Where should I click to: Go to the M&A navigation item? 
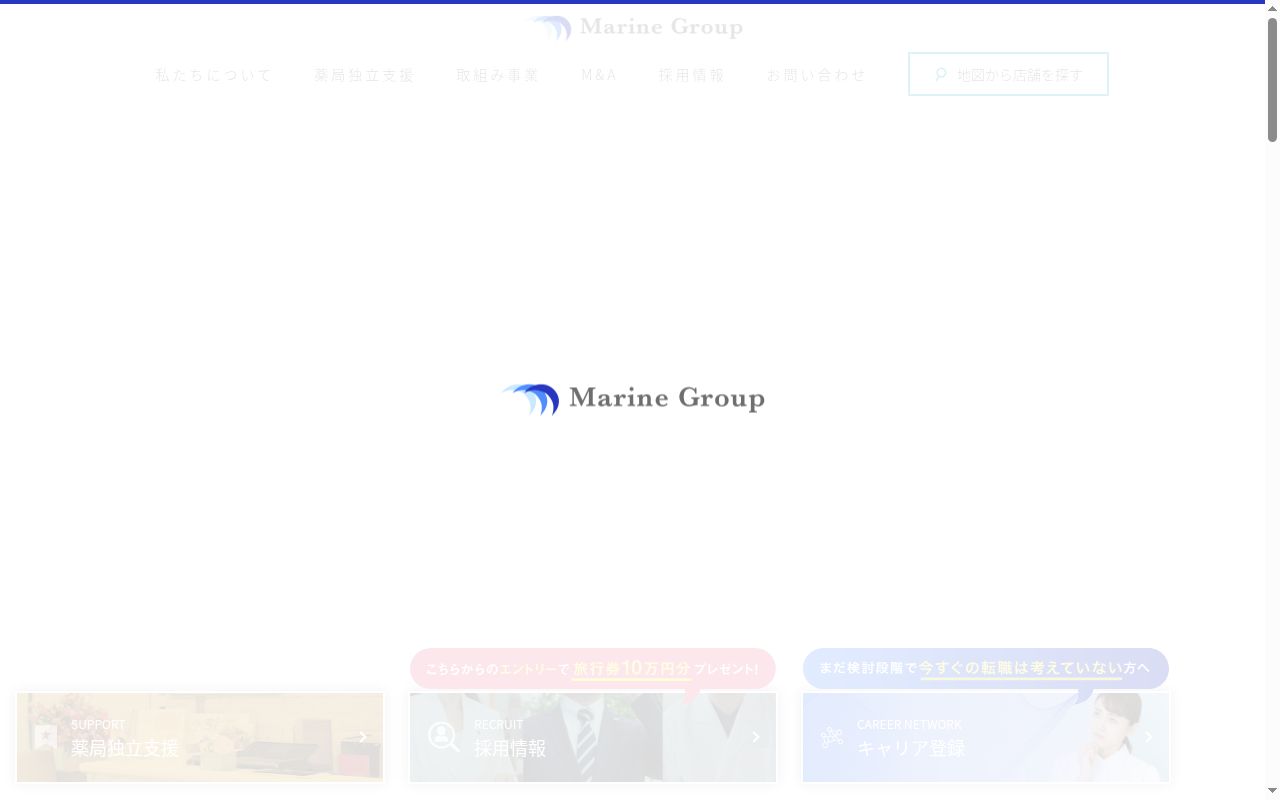click(599, 75)
